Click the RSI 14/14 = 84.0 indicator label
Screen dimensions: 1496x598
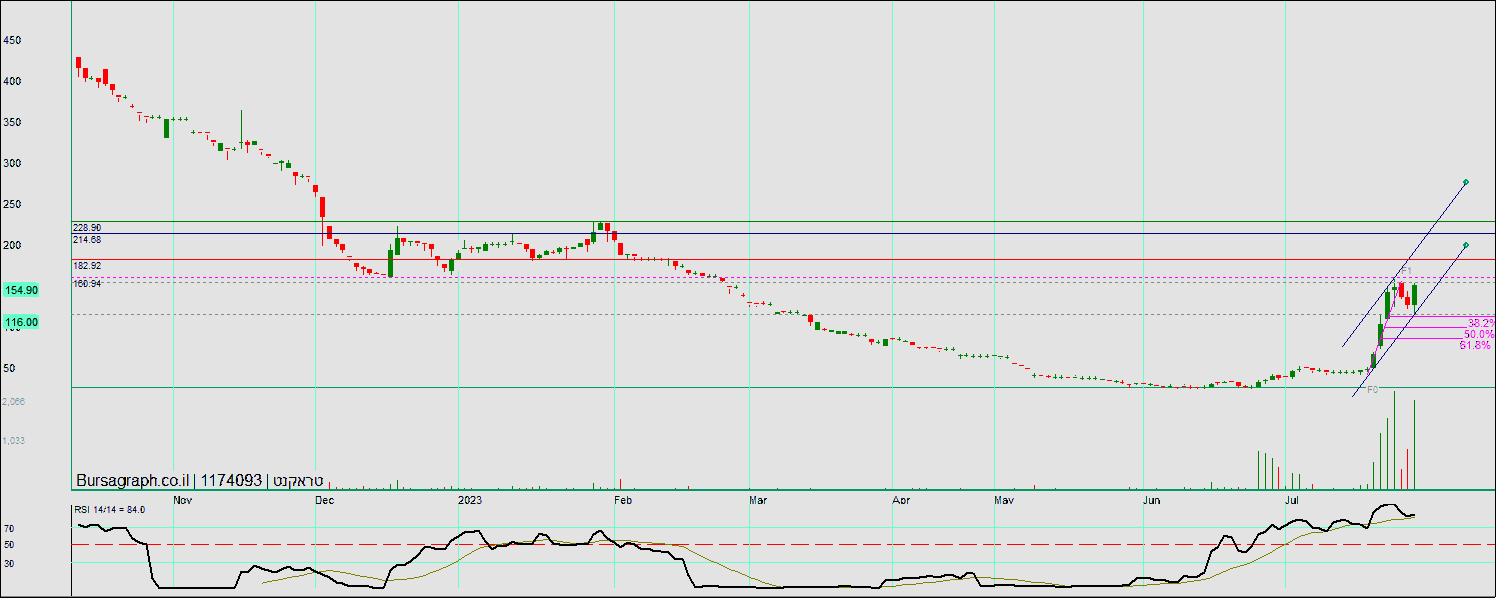[x=110, y=510]
